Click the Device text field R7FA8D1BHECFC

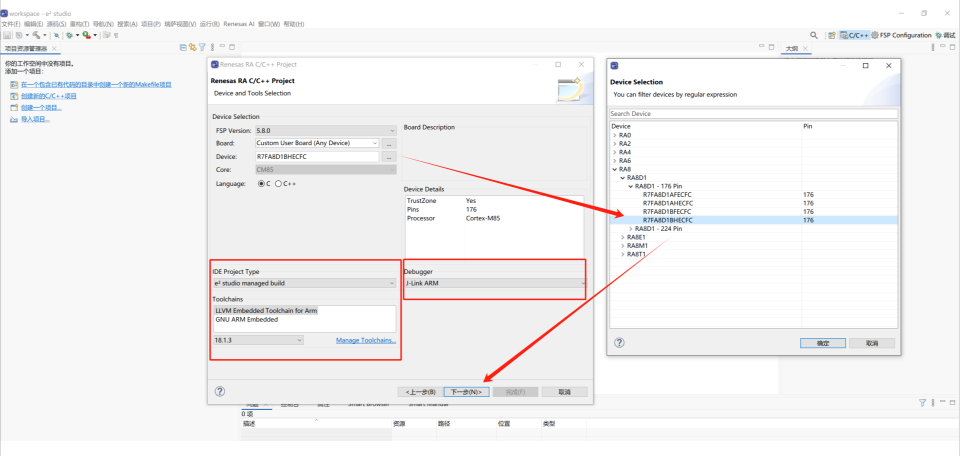(317, 157)
